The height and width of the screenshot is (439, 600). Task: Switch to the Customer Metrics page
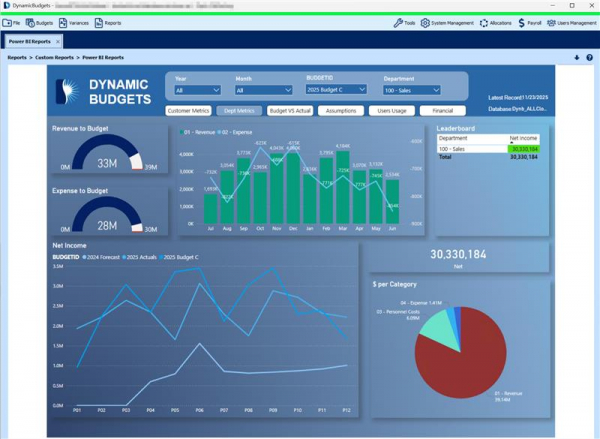click(188, 111)
